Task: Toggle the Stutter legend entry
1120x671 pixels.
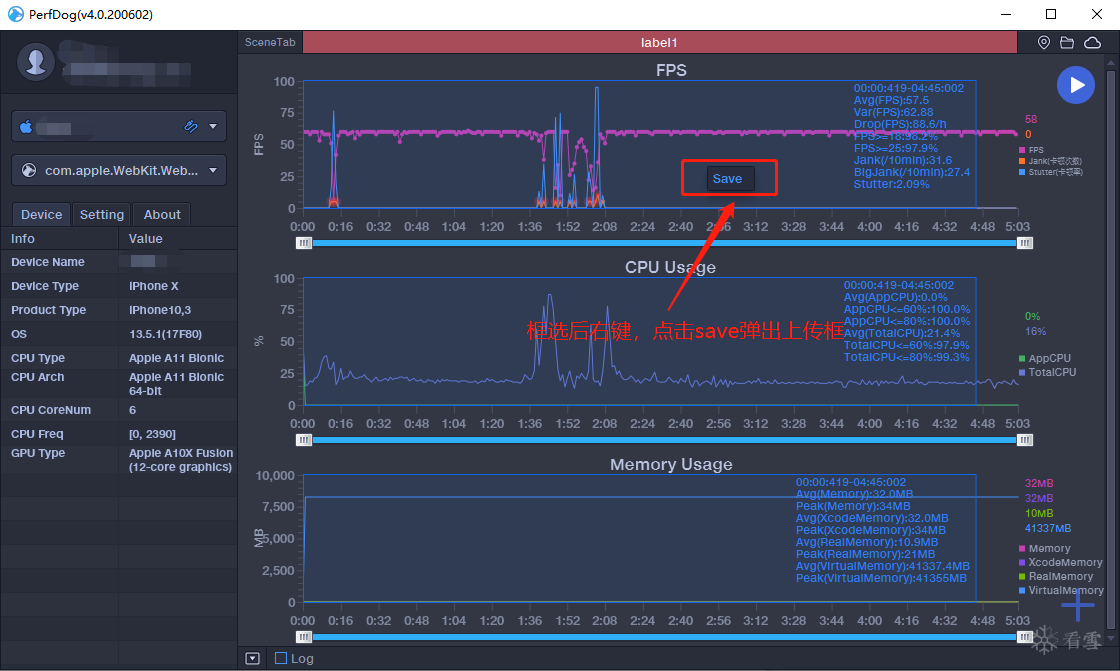Action: [x=1051, y=172]
